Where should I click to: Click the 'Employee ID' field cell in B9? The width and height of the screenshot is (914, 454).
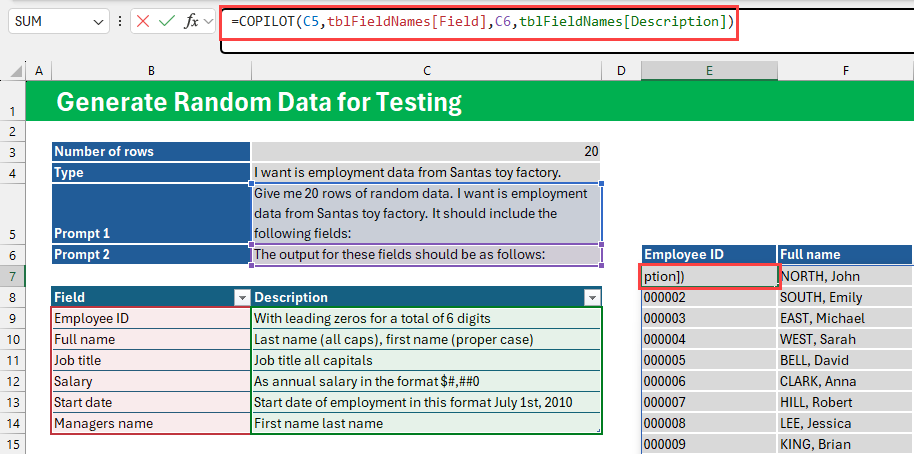pos(150,318)
